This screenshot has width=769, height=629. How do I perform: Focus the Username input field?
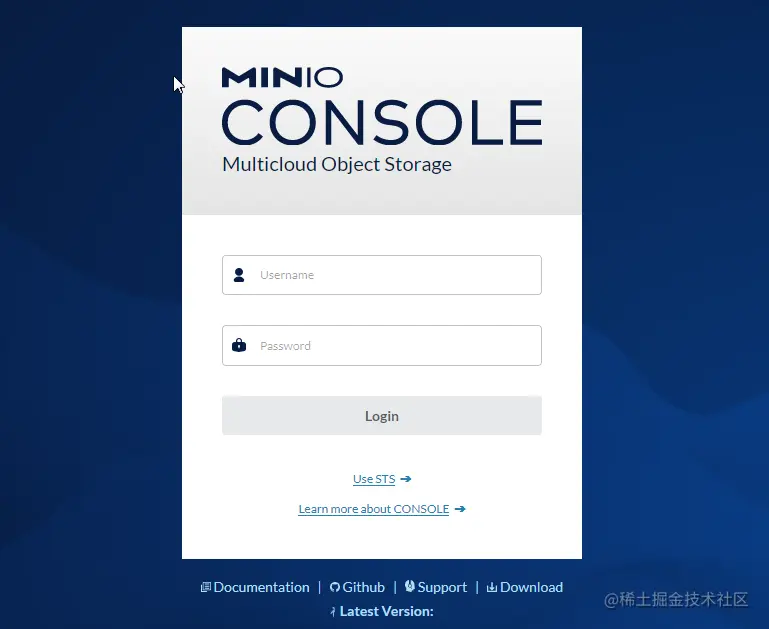[382, 275]
